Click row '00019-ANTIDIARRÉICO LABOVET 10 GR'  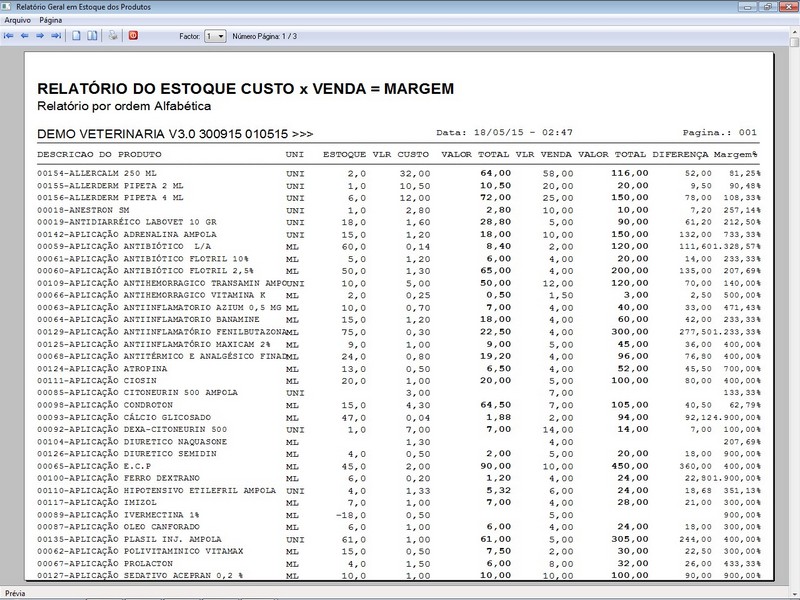pos(398,222)
